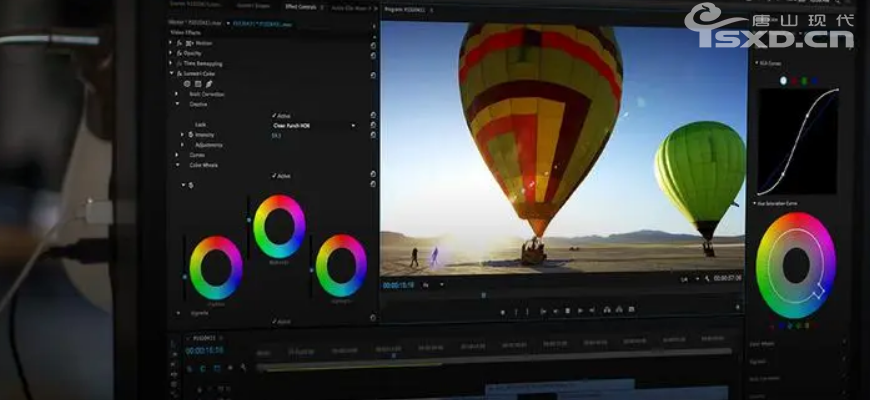The width and height of the screenshot is (870, 400).
Task: Expand the Basic Correction group
Action: (x=177, y=94)
